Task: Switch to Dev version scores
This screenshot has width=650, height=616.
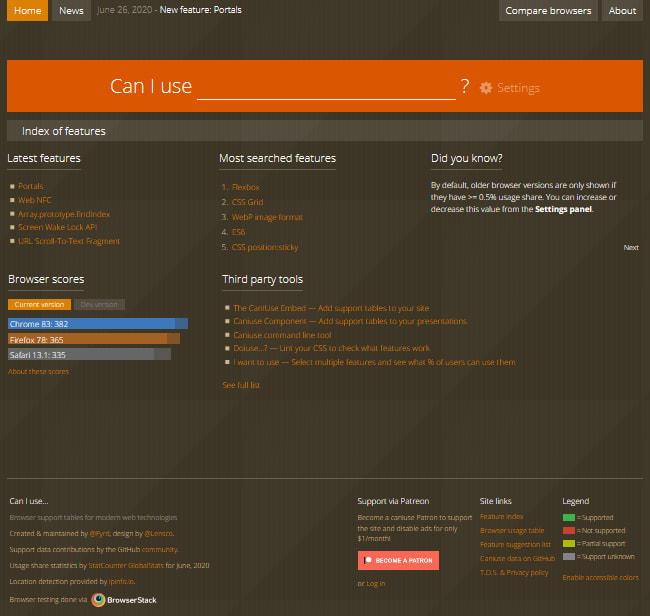Action: tap(99, 304)
